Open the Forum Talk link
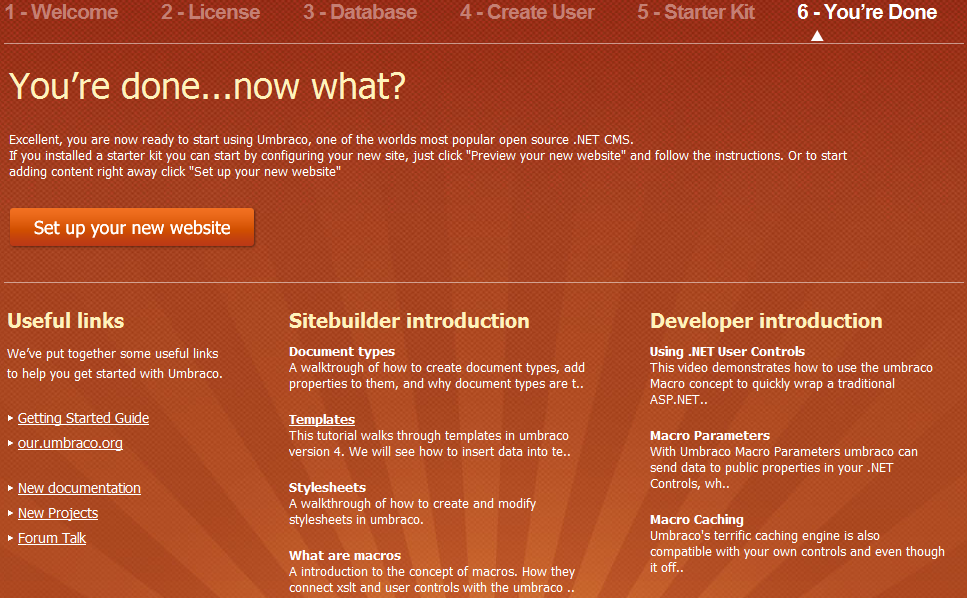The height and width of the screenshot is (598, 967). click(52, 538)
